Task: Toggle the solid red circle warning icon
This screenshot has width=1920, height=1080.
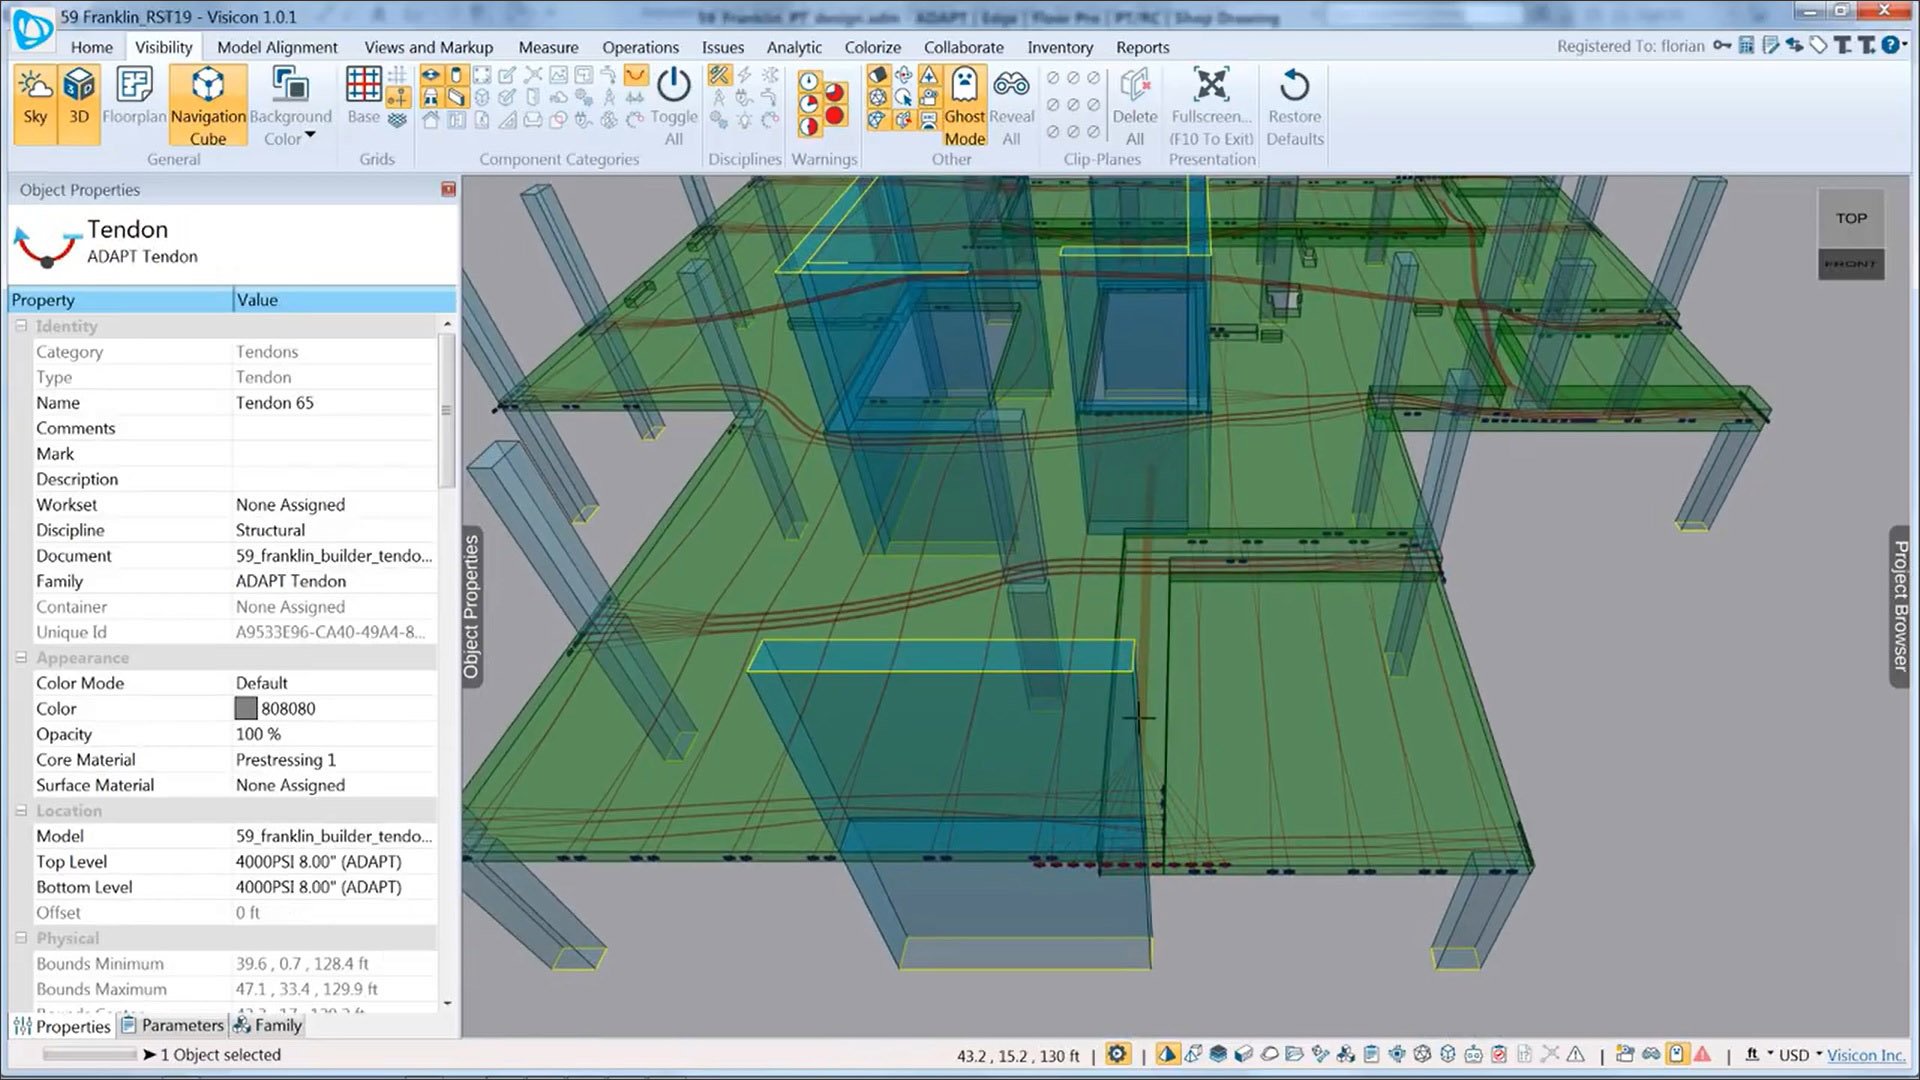Action: (835, 115)
